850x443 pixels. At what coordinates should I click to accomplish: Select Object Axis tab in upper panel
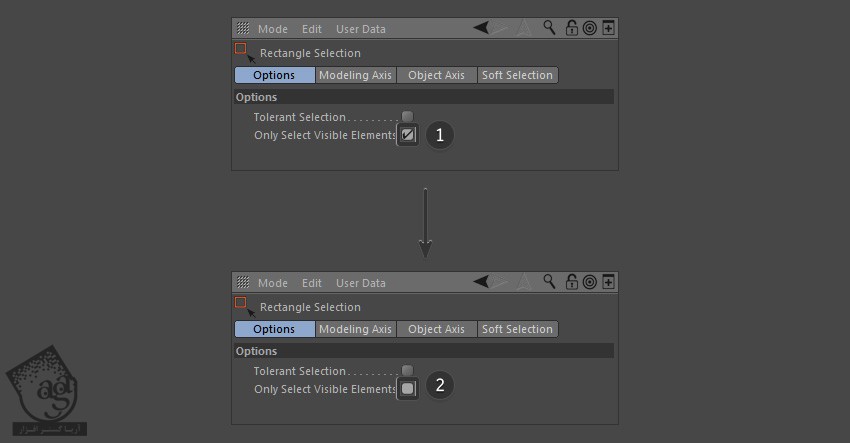[x=436, y=75]
